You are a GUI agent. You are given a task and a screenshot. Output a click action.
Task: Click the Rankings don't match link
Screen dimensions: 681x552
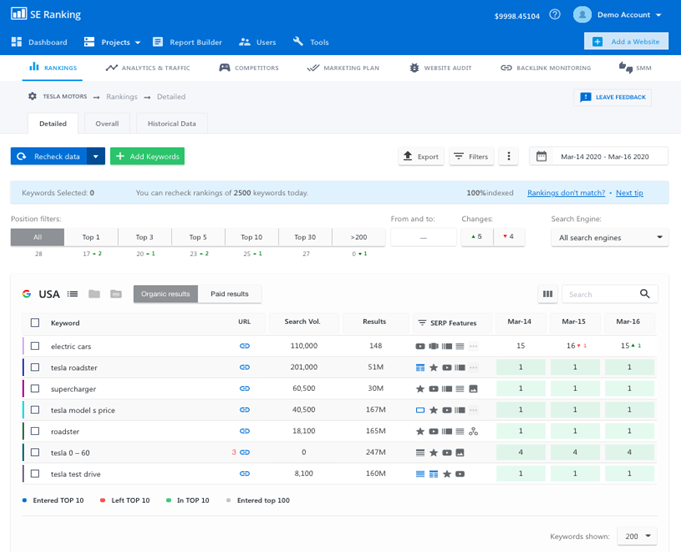point(566,193)
